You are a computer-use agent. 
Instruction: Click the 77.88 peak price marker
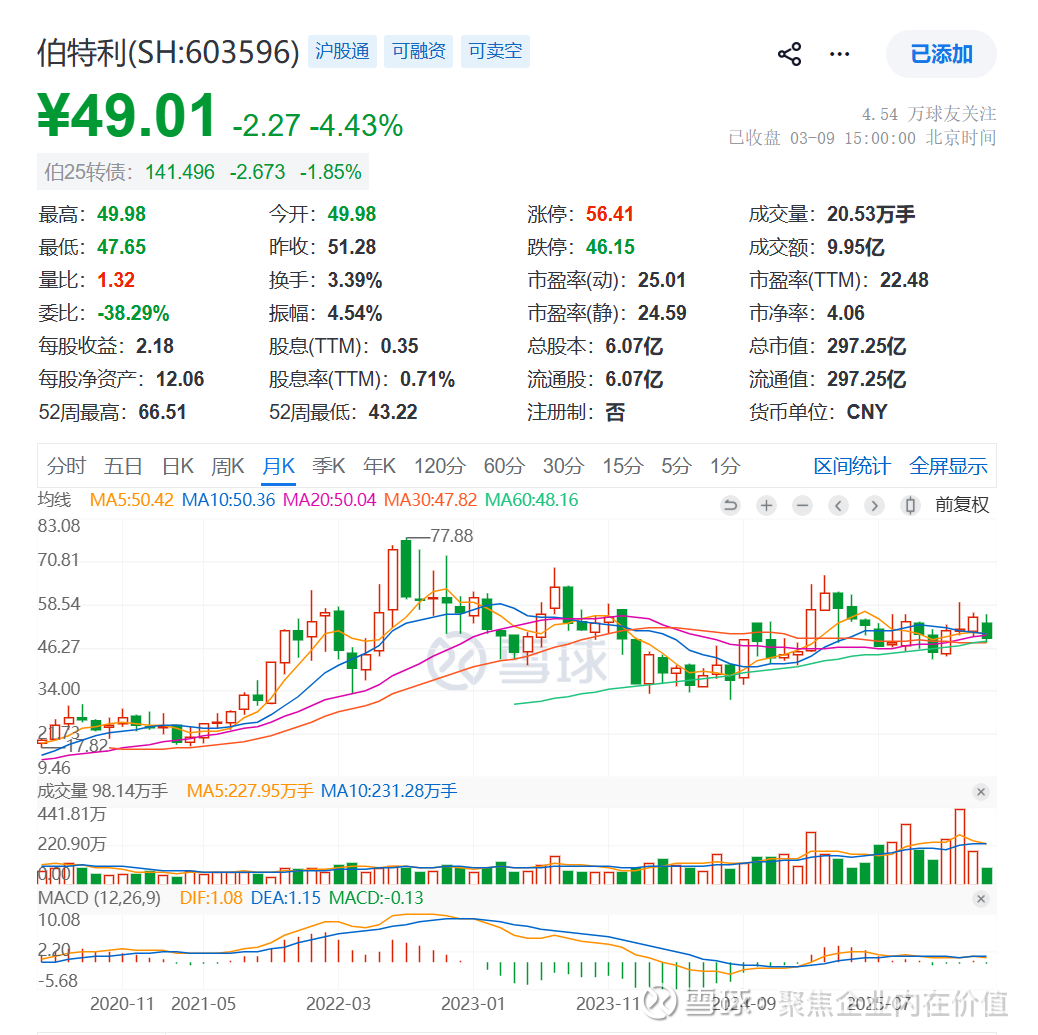click(451, 536)
